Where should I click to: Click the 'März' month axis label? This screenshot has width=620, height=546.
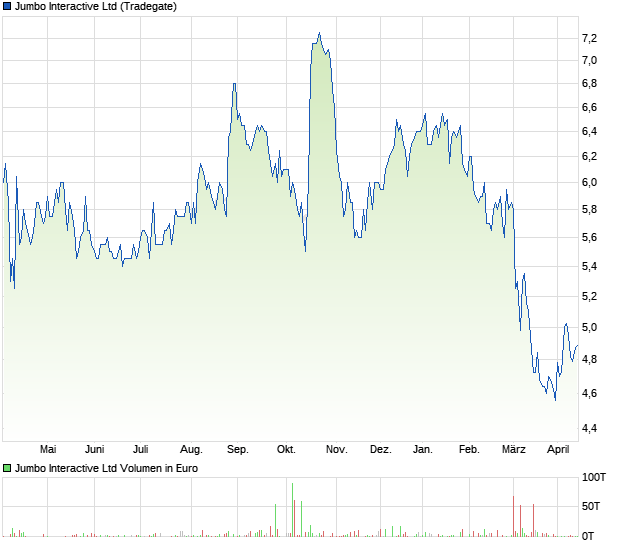click(x=514, y=450)
